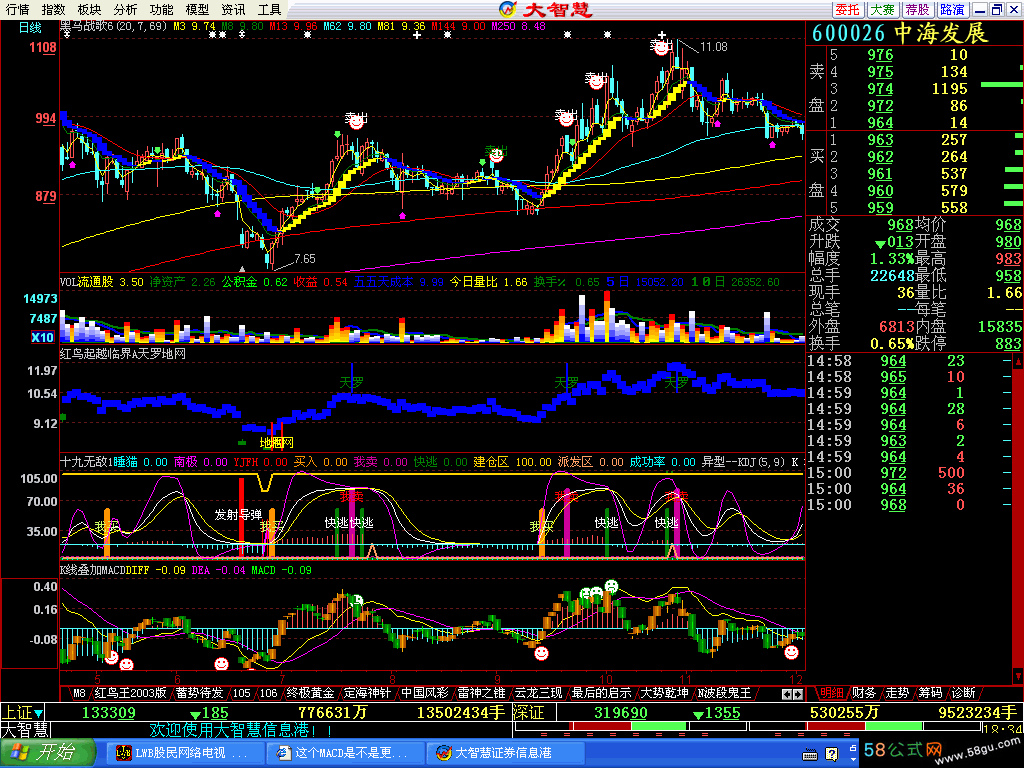Open the 模型 menu
This screenshot has height=768, width=1024.
pyautogui.click(x=197, y=10)
